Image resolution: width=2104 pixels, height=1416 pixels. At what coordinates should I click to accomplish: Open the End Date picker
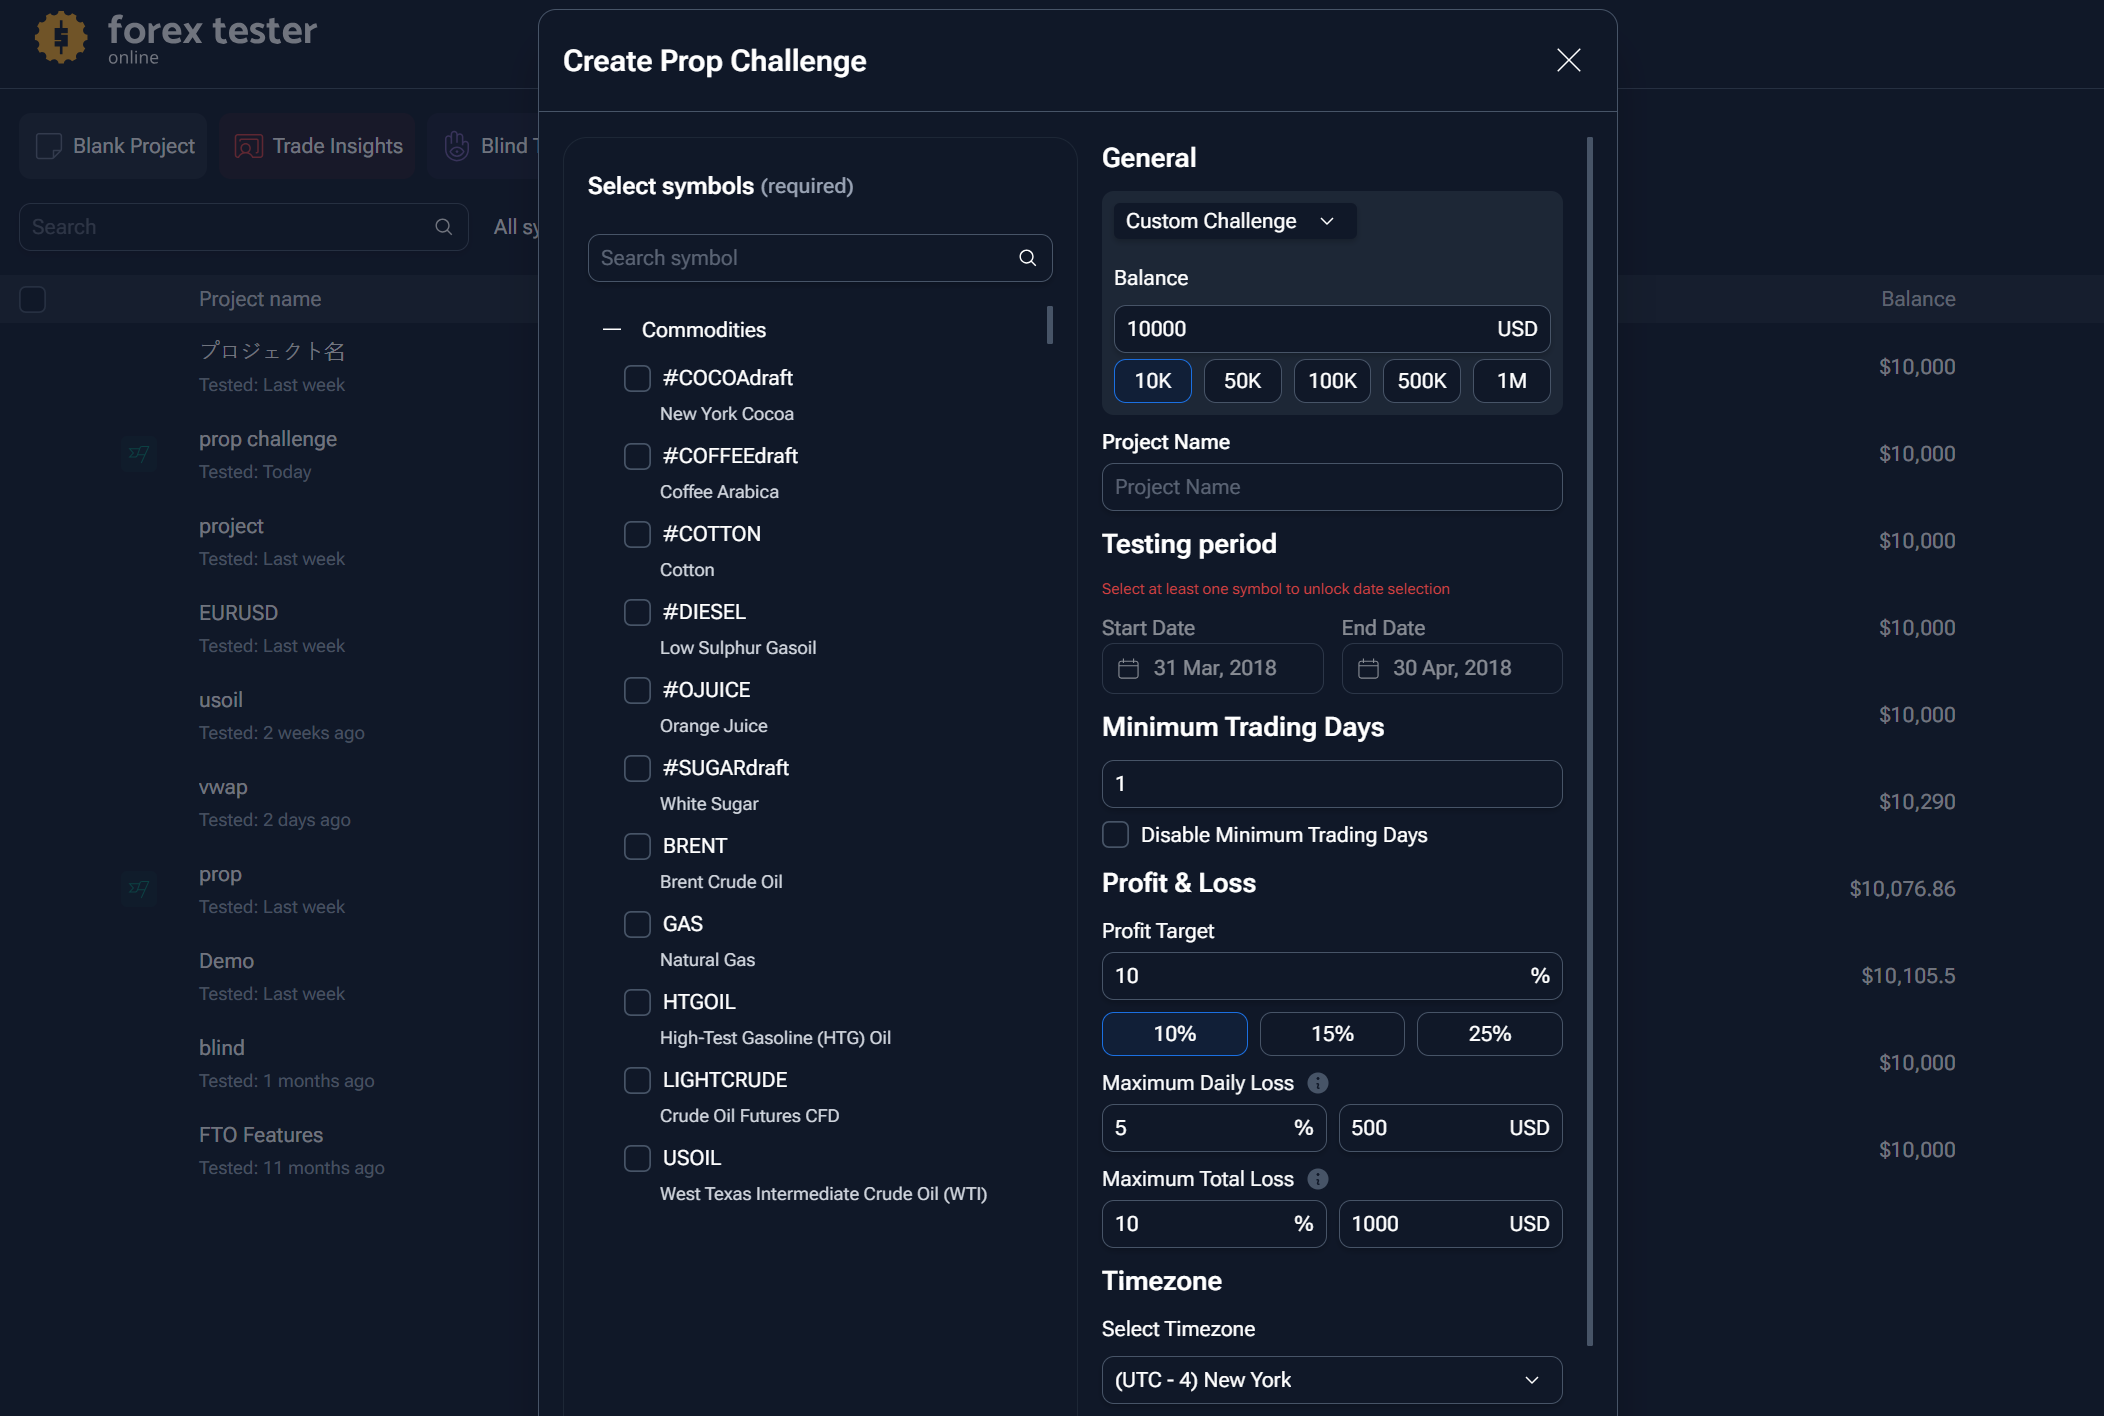tap(1452, 668)
